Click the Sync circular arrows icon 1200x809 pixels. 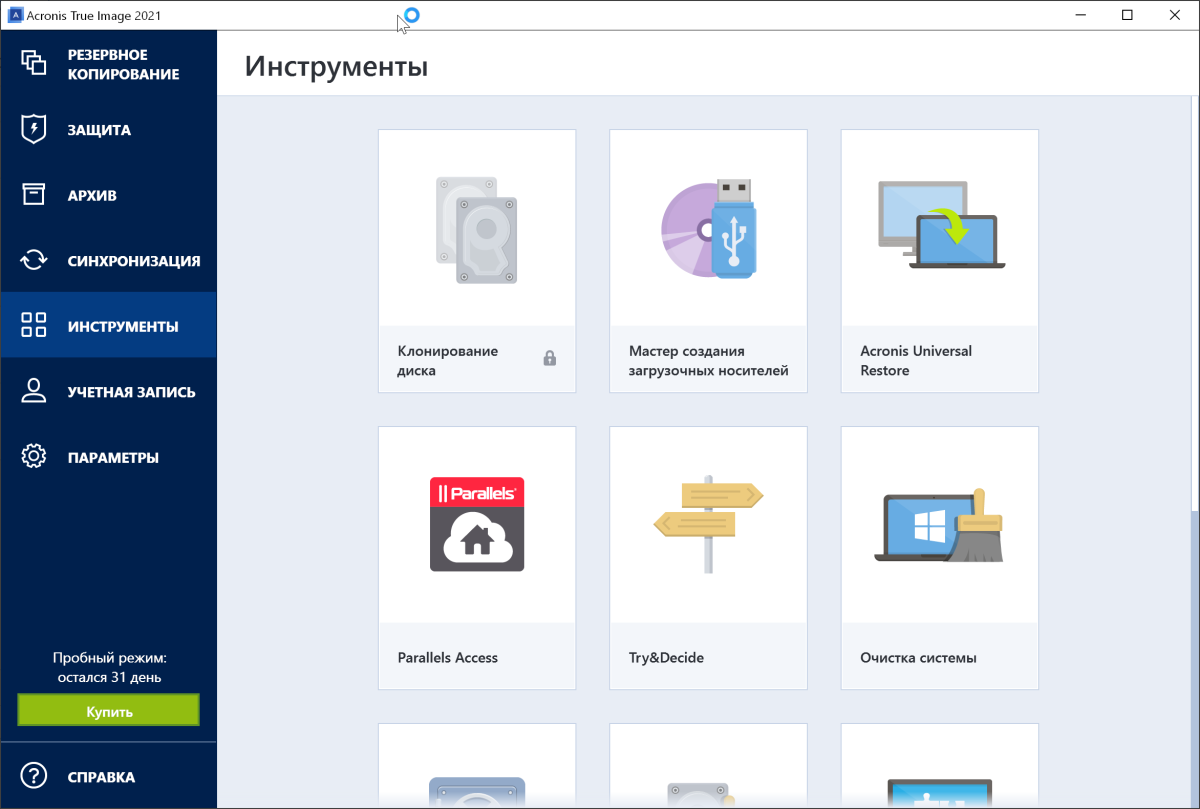point(34,260)
